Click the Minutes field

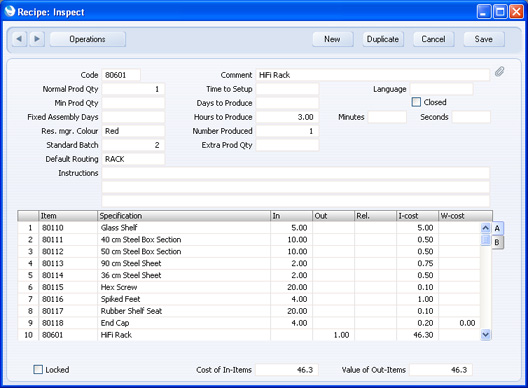point(387,117)
